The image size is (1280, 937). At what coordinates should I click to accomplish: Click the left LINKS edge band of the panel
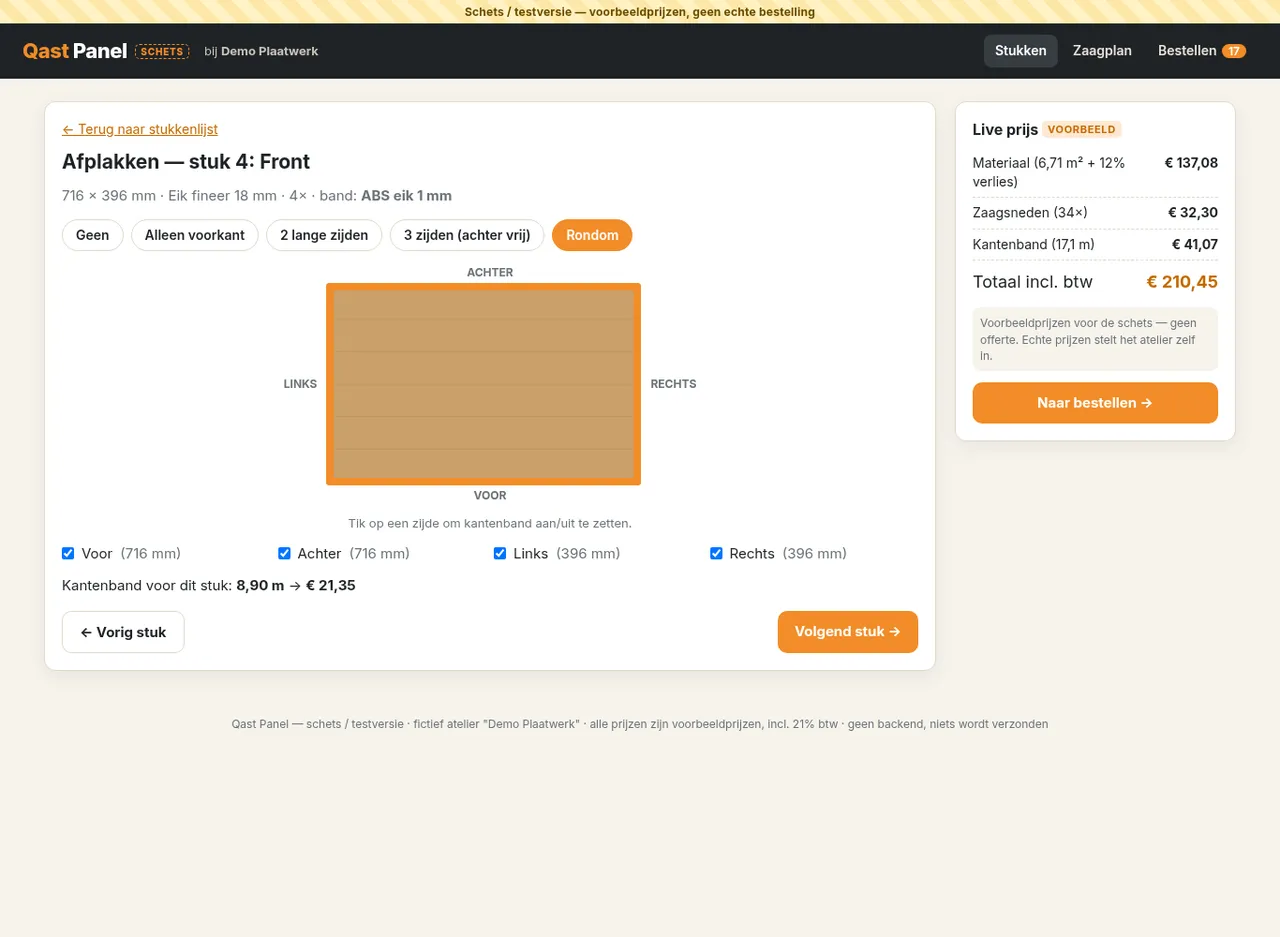(x=330, y=384)
